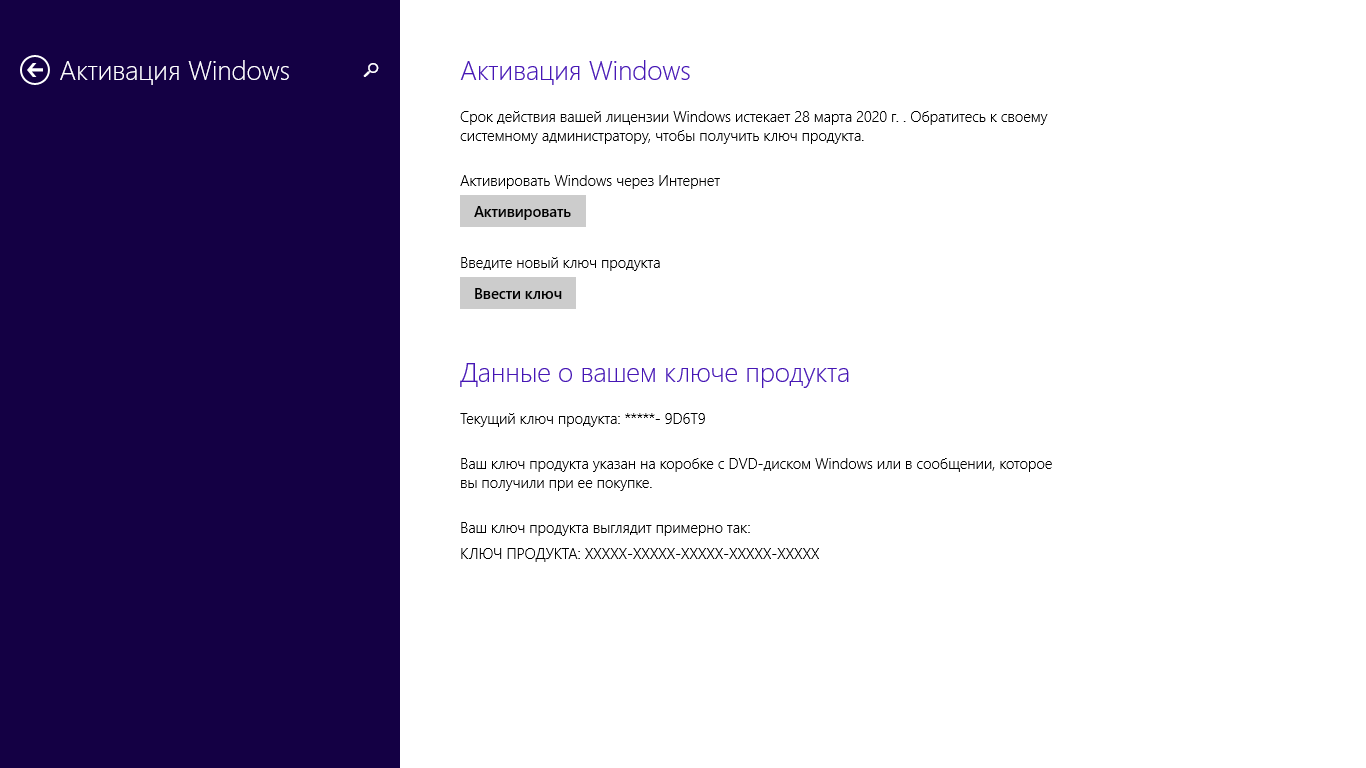Click the КЛЮЧ ПРОДУКТА XXXXX sample key line
The image size is (1366, 768).
(x=640, y=553)
